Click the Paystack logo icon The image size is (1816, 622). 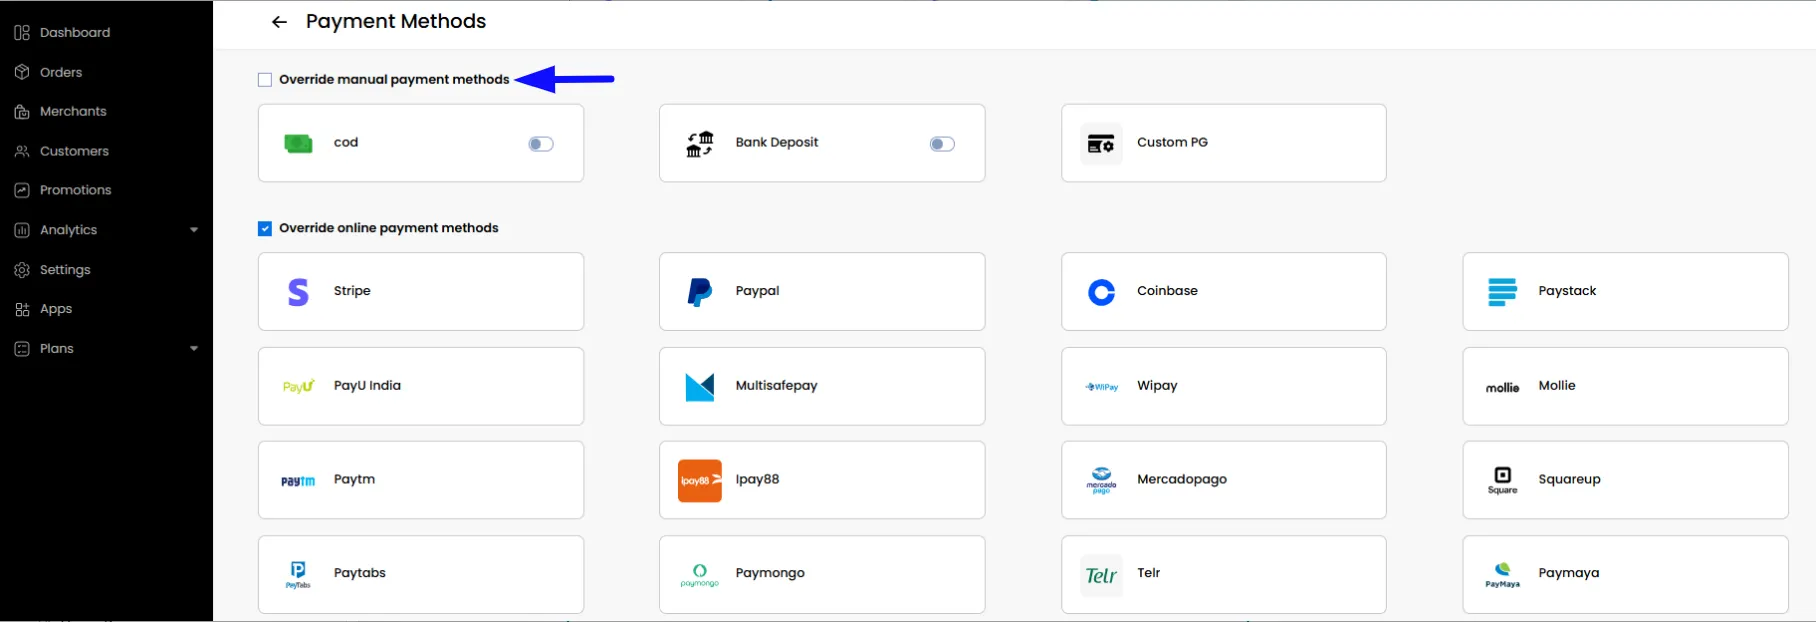tap(1502, 292)
